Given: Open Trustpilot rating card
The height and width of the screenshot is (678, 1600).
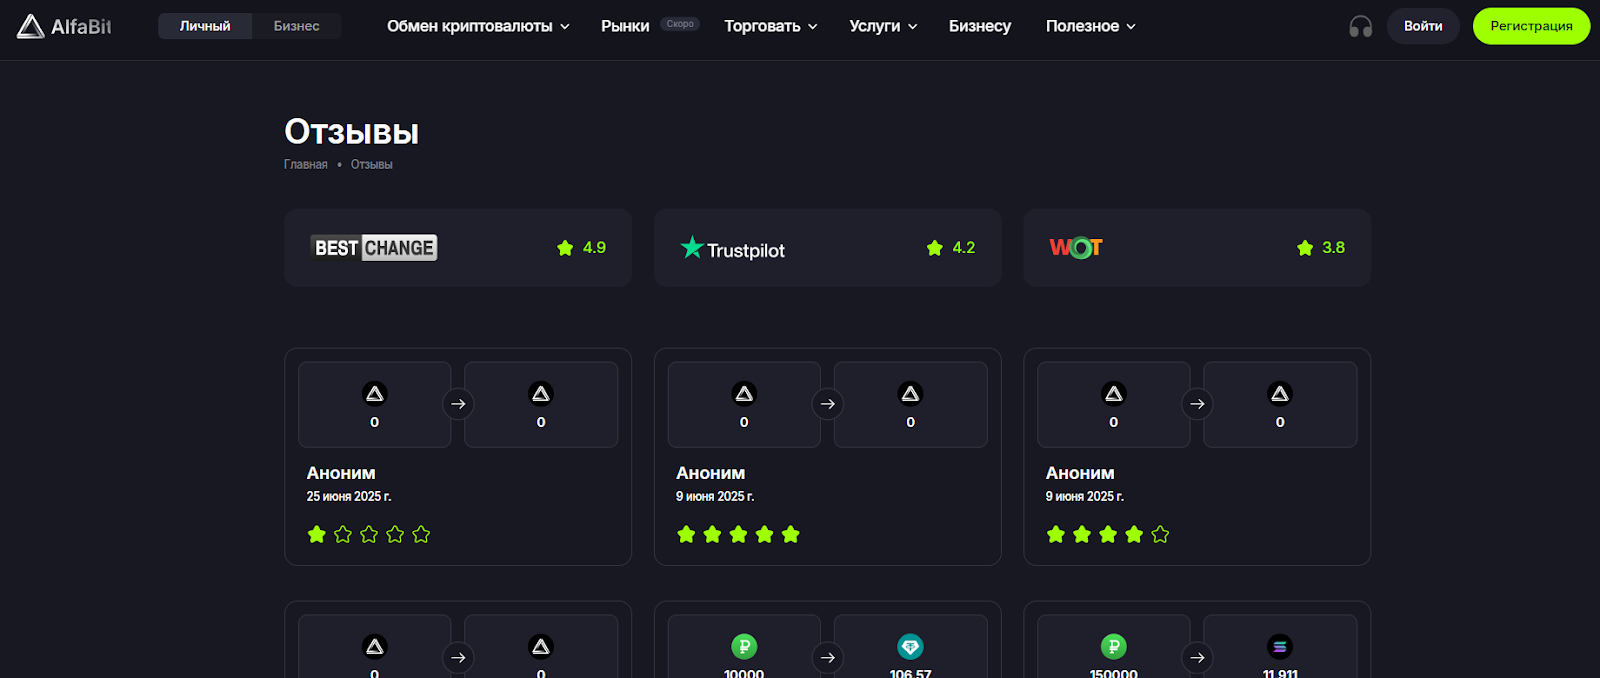Looking at the screenshot, I should 827,248.
